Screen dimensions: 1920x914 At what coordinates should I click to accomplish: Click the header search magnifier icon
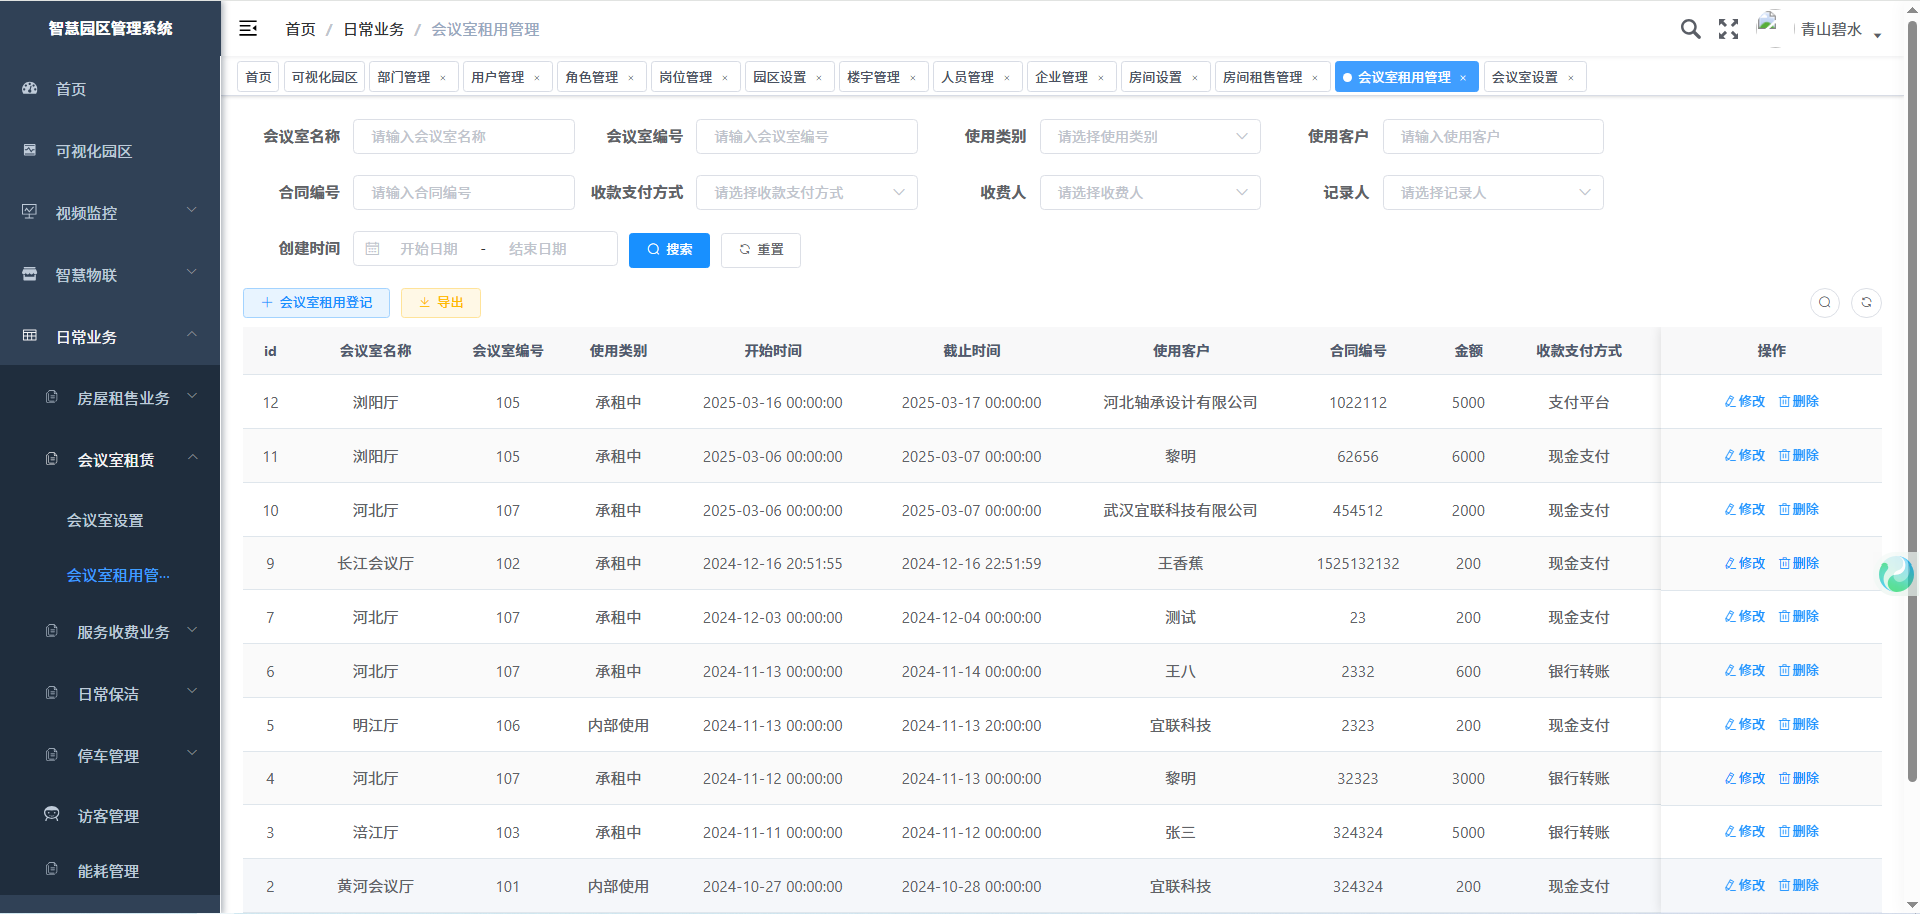(x=1690, y=29)
